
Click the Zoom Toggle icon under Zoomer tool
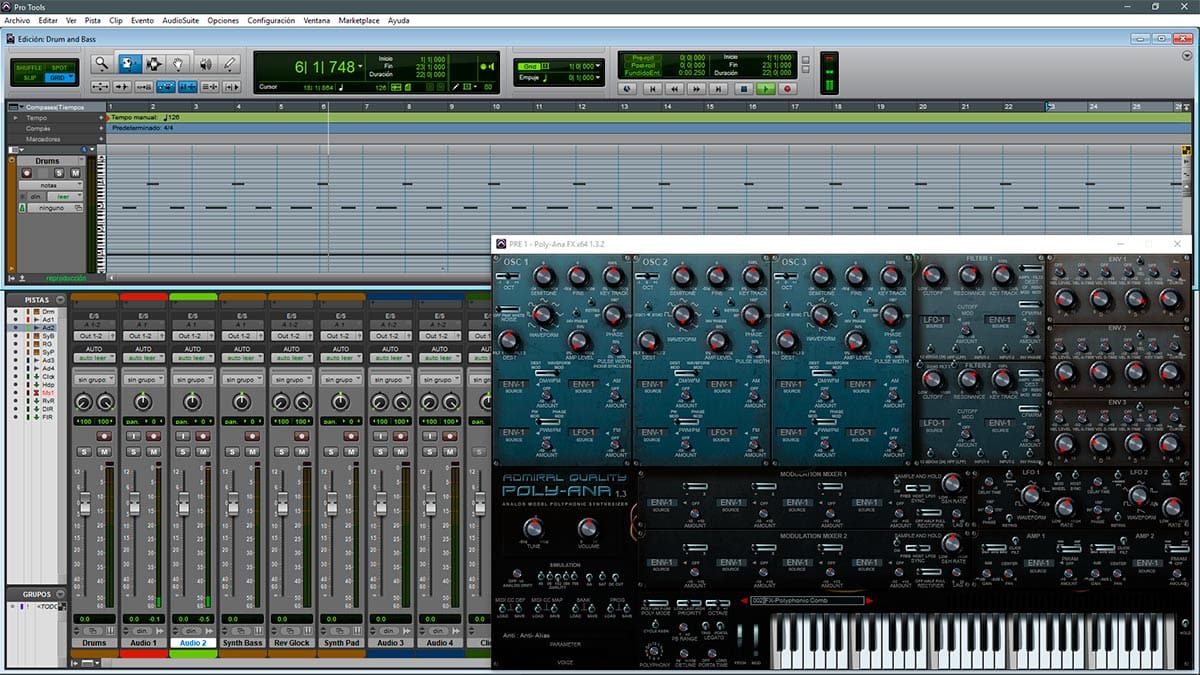(100, 87)
